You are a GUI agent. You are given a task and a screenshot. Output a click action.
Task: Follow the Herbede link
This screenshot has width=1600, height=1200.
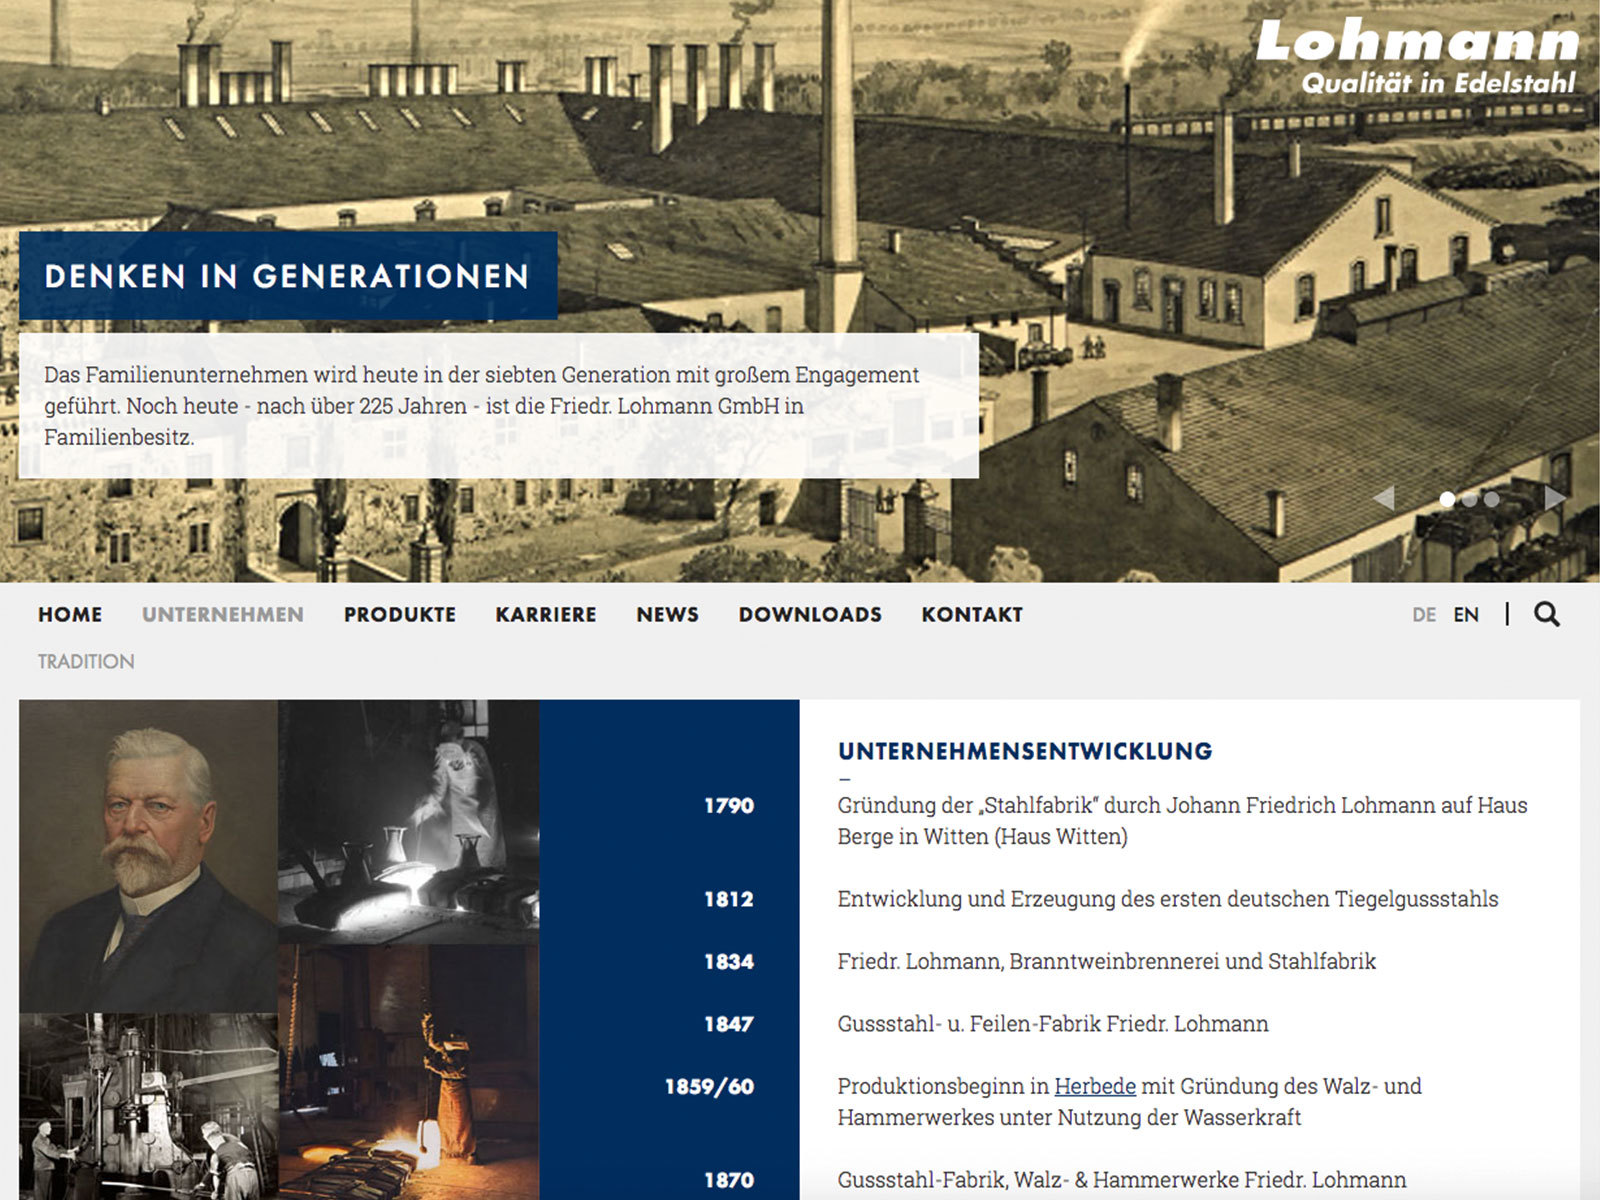pyautogui.click(x=1095, y=1086)
